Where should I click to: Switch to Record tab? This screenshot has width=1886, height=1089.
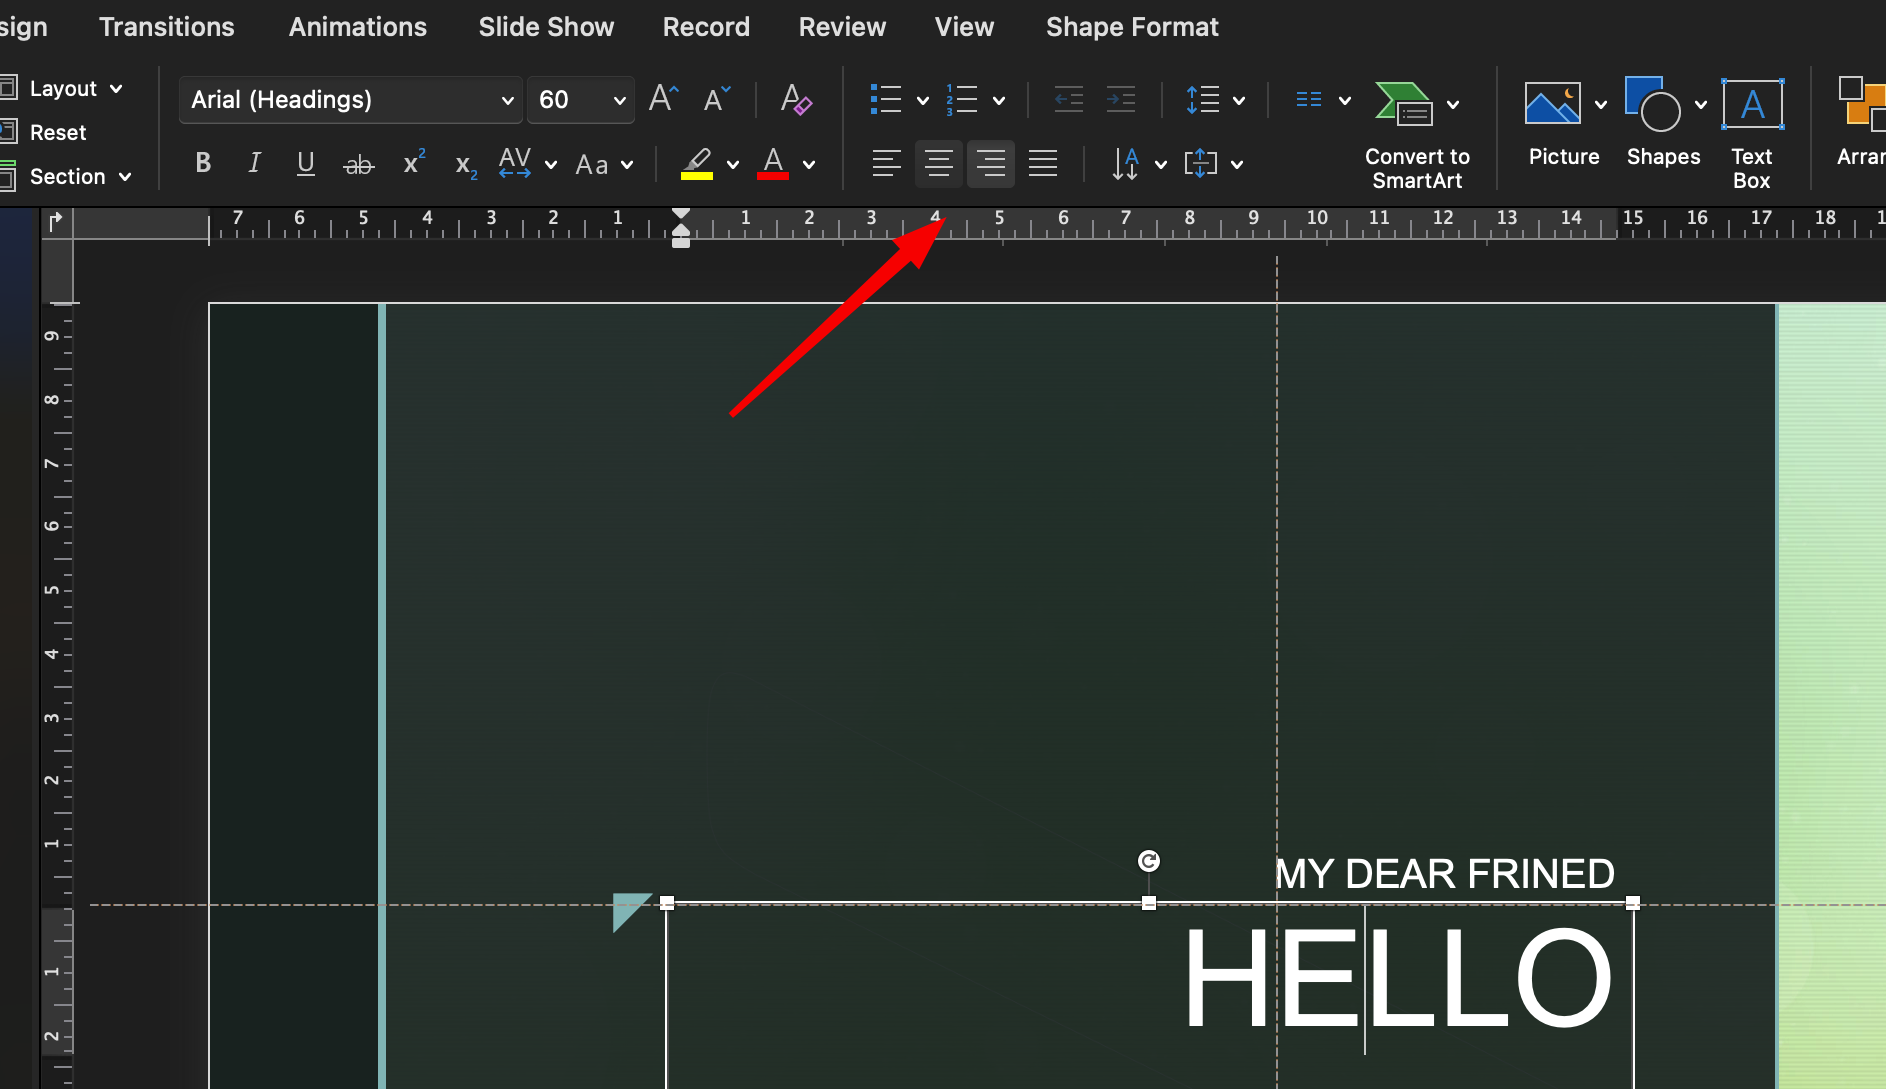pyautogui.click(x=706, y=27)
